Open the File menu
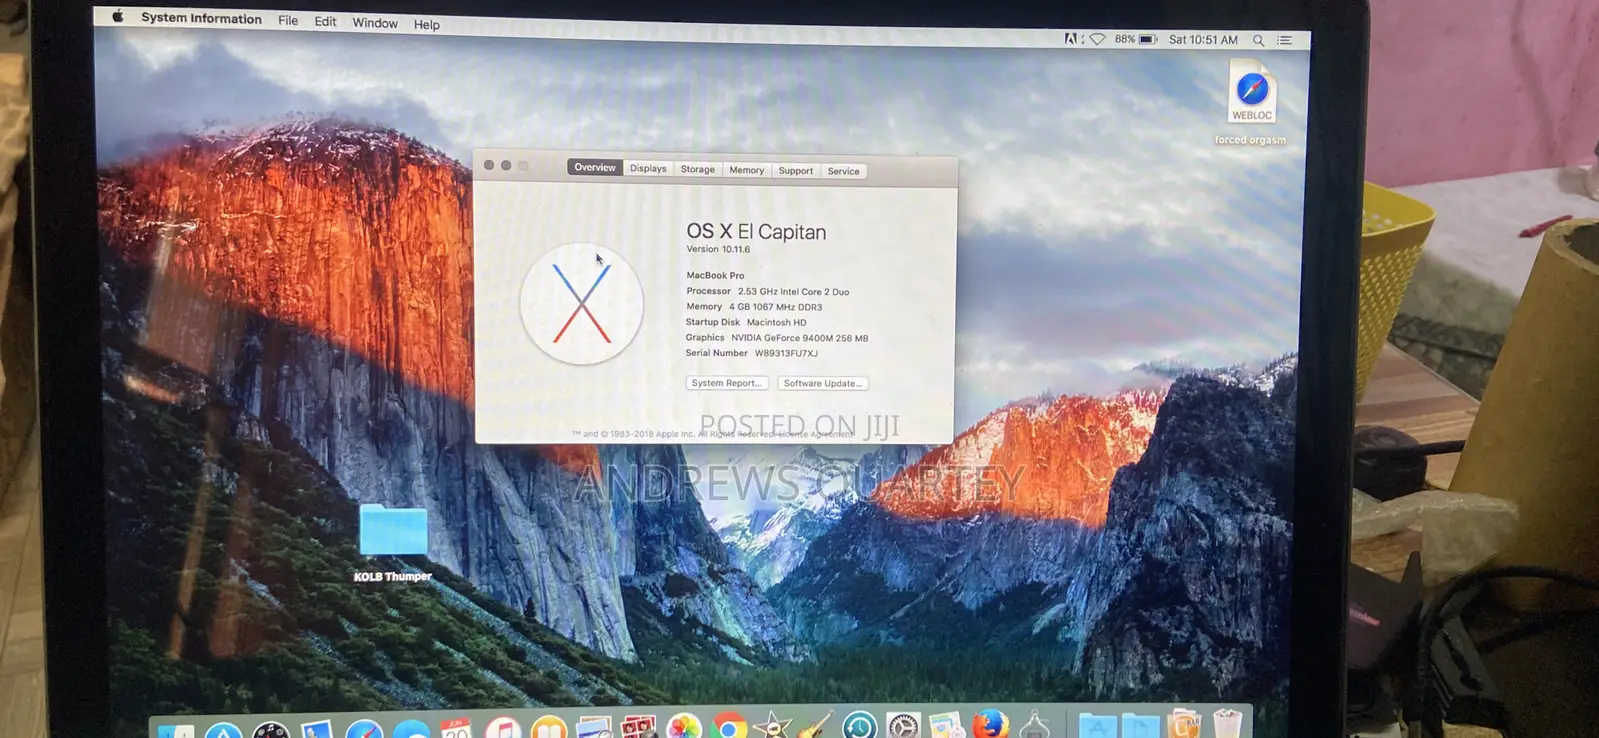The image size is (1599, 738). [x=288, y=20]
